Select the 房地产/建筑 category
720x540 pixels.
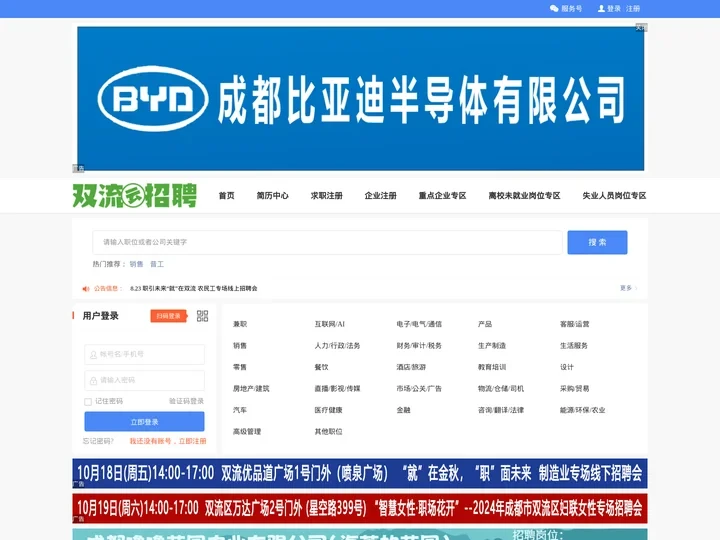pos(251,388)
